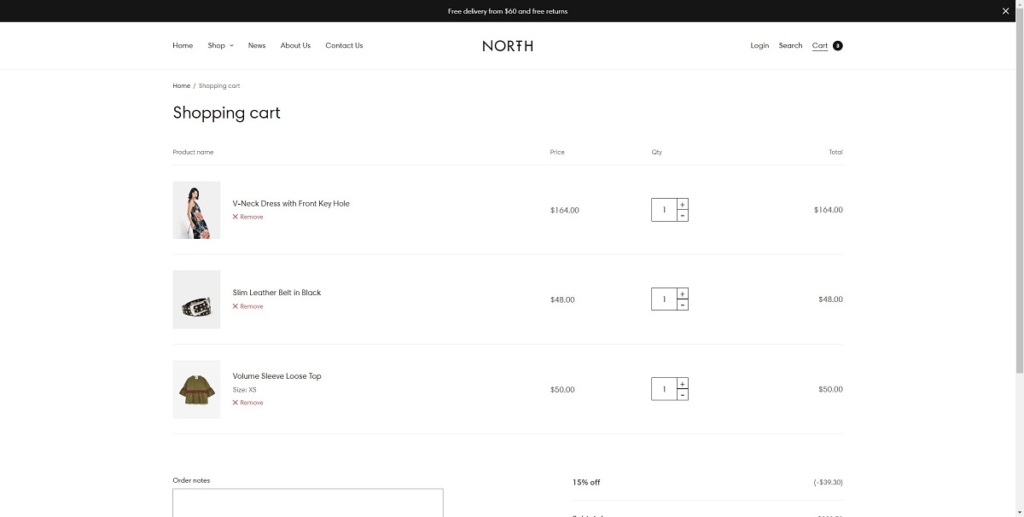
Task: Remove Slim Leather Belt from cart
Action: pos(248,307)
